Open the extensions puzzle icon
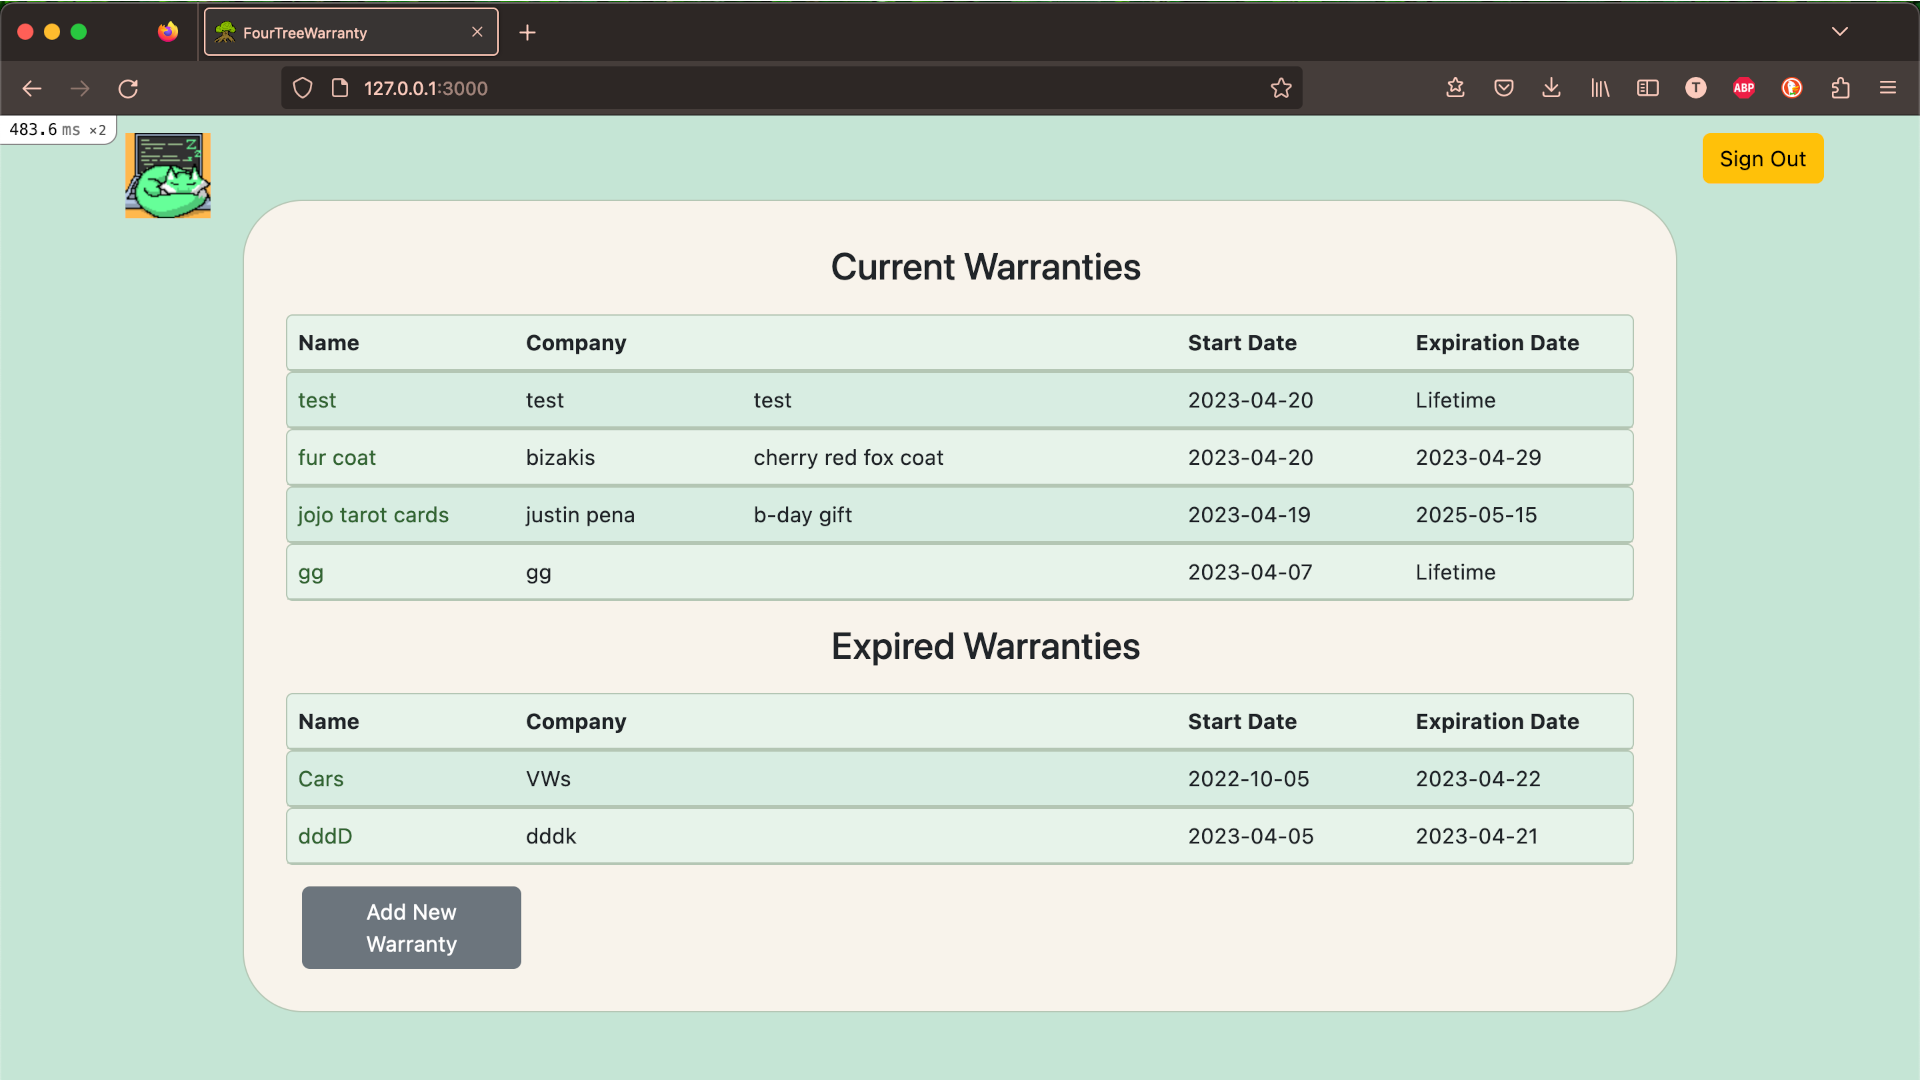This screenshot has width=1920, height=1080. click(x=1840, y=88)
